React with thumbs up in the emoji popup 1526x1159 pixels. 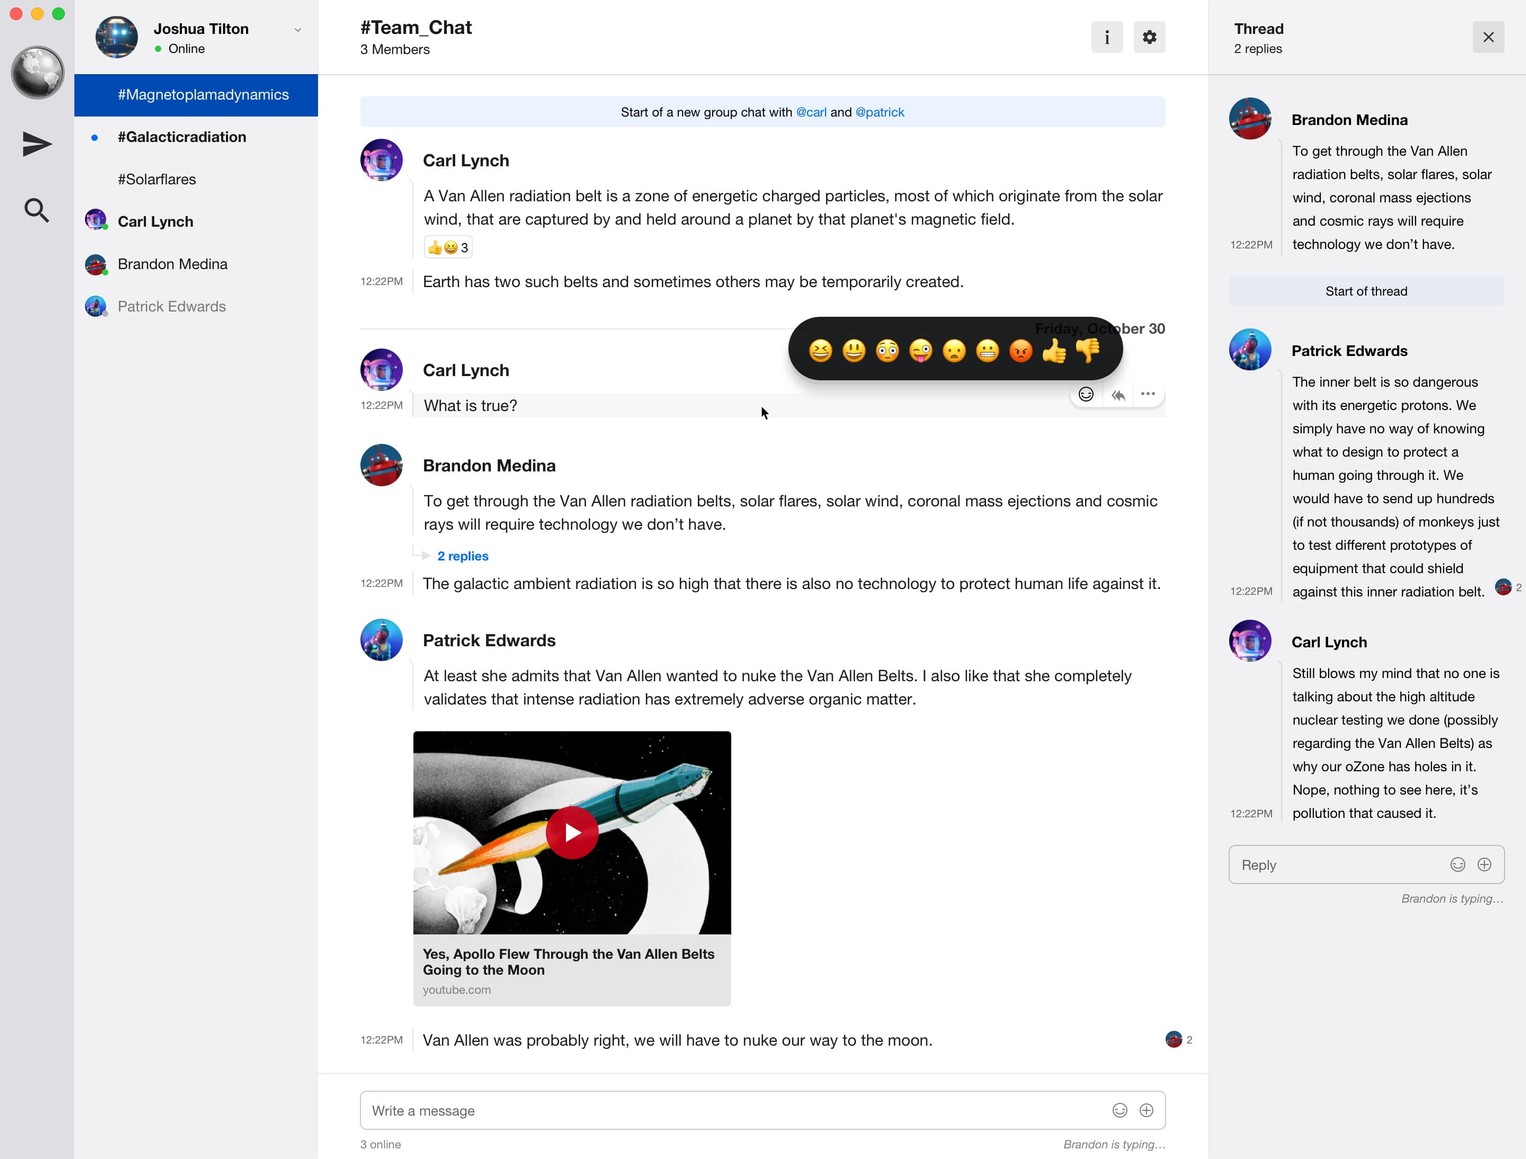1053,350
